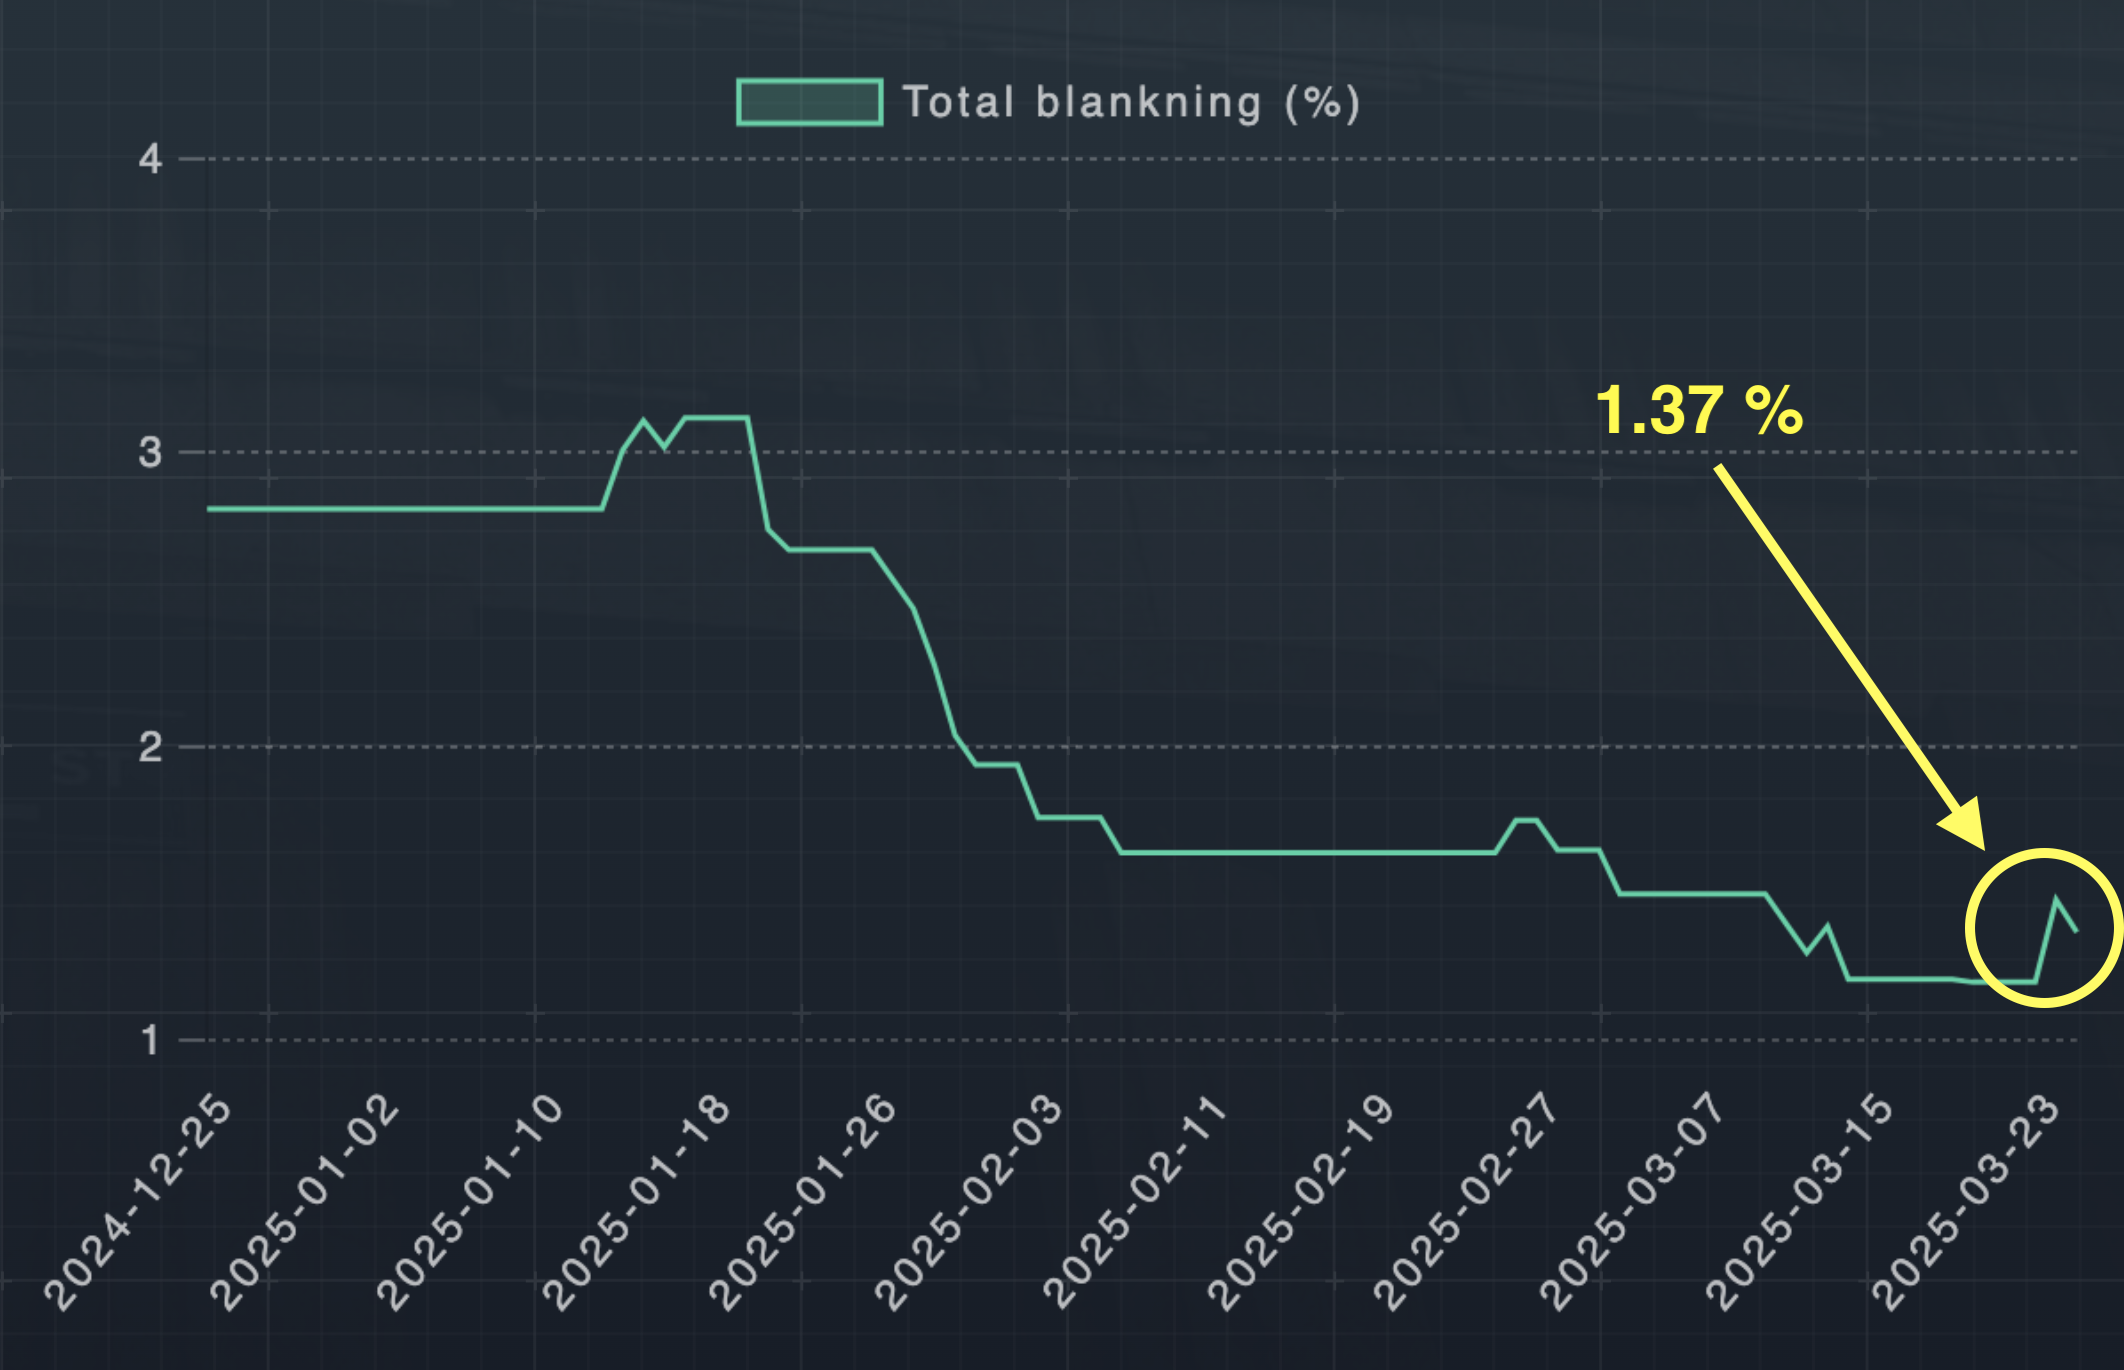Click the 2025-03-07 date label
Image resolution: width=2124 pixels, height=1370 pixels.
[1633, 1202]
